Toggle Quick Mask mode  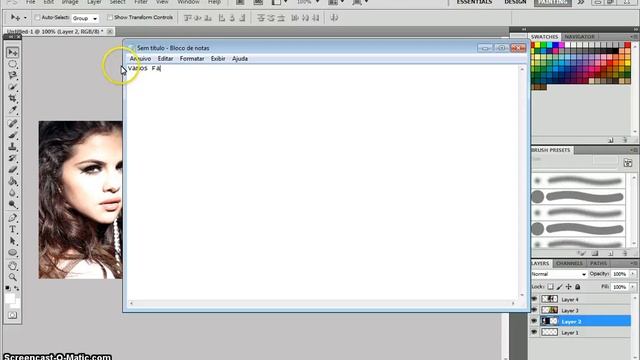click(13, 315)
